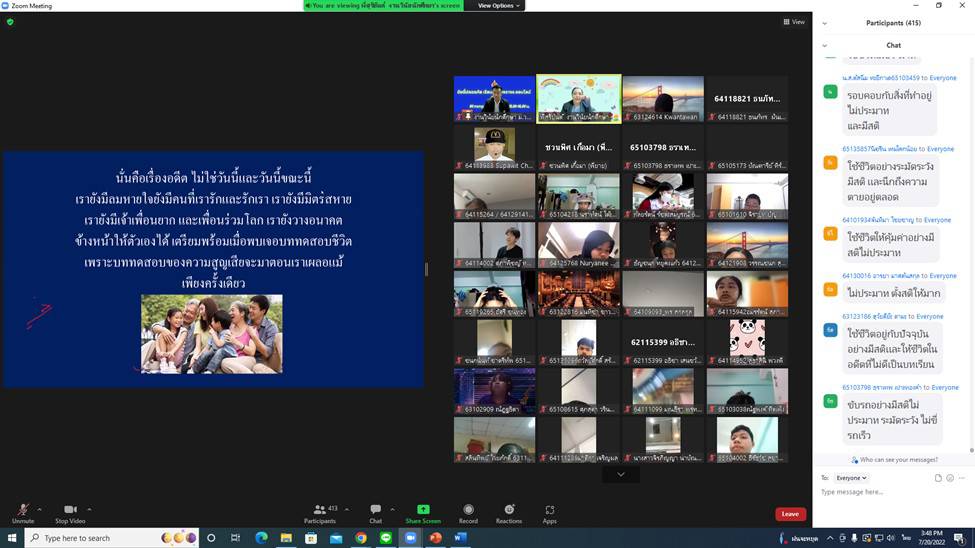Check meeting encryption shield icon
The image size is (975, 548).
(10, 22)
